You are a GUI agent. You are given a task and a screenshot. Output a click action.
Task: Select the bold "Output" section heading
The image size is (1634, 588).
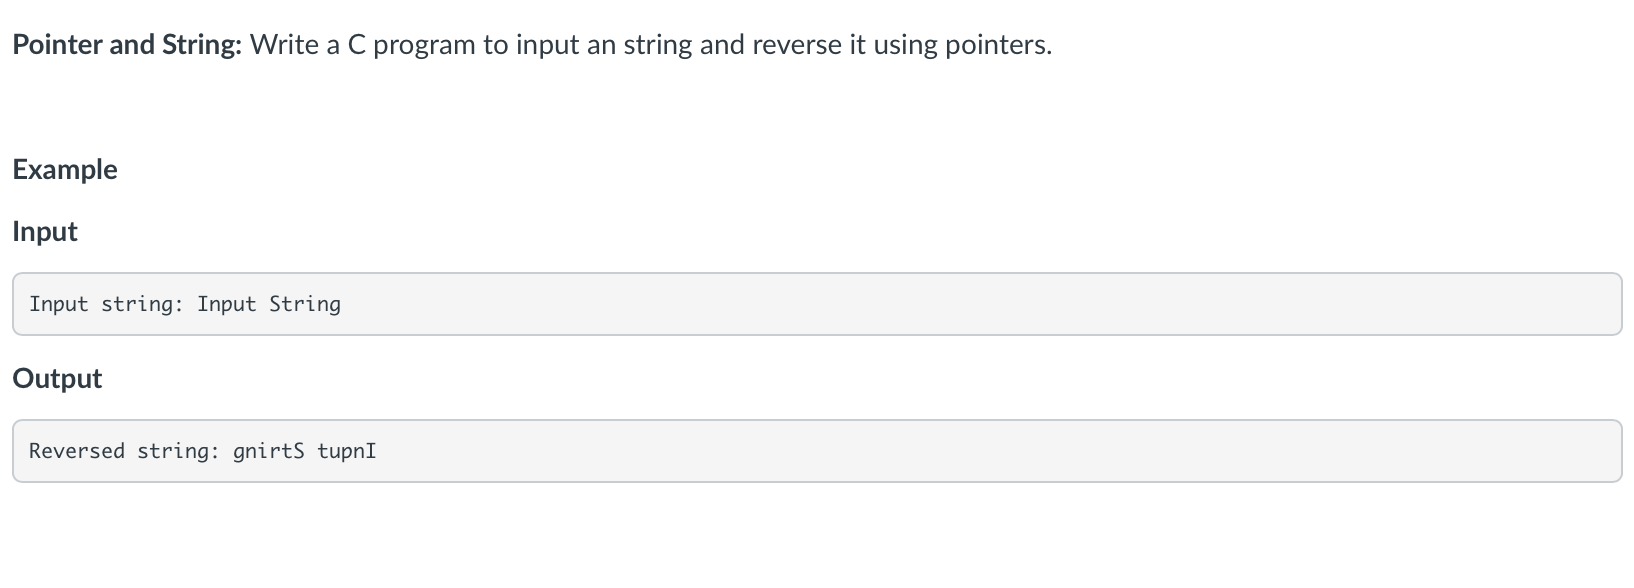[x=57, y=379]
